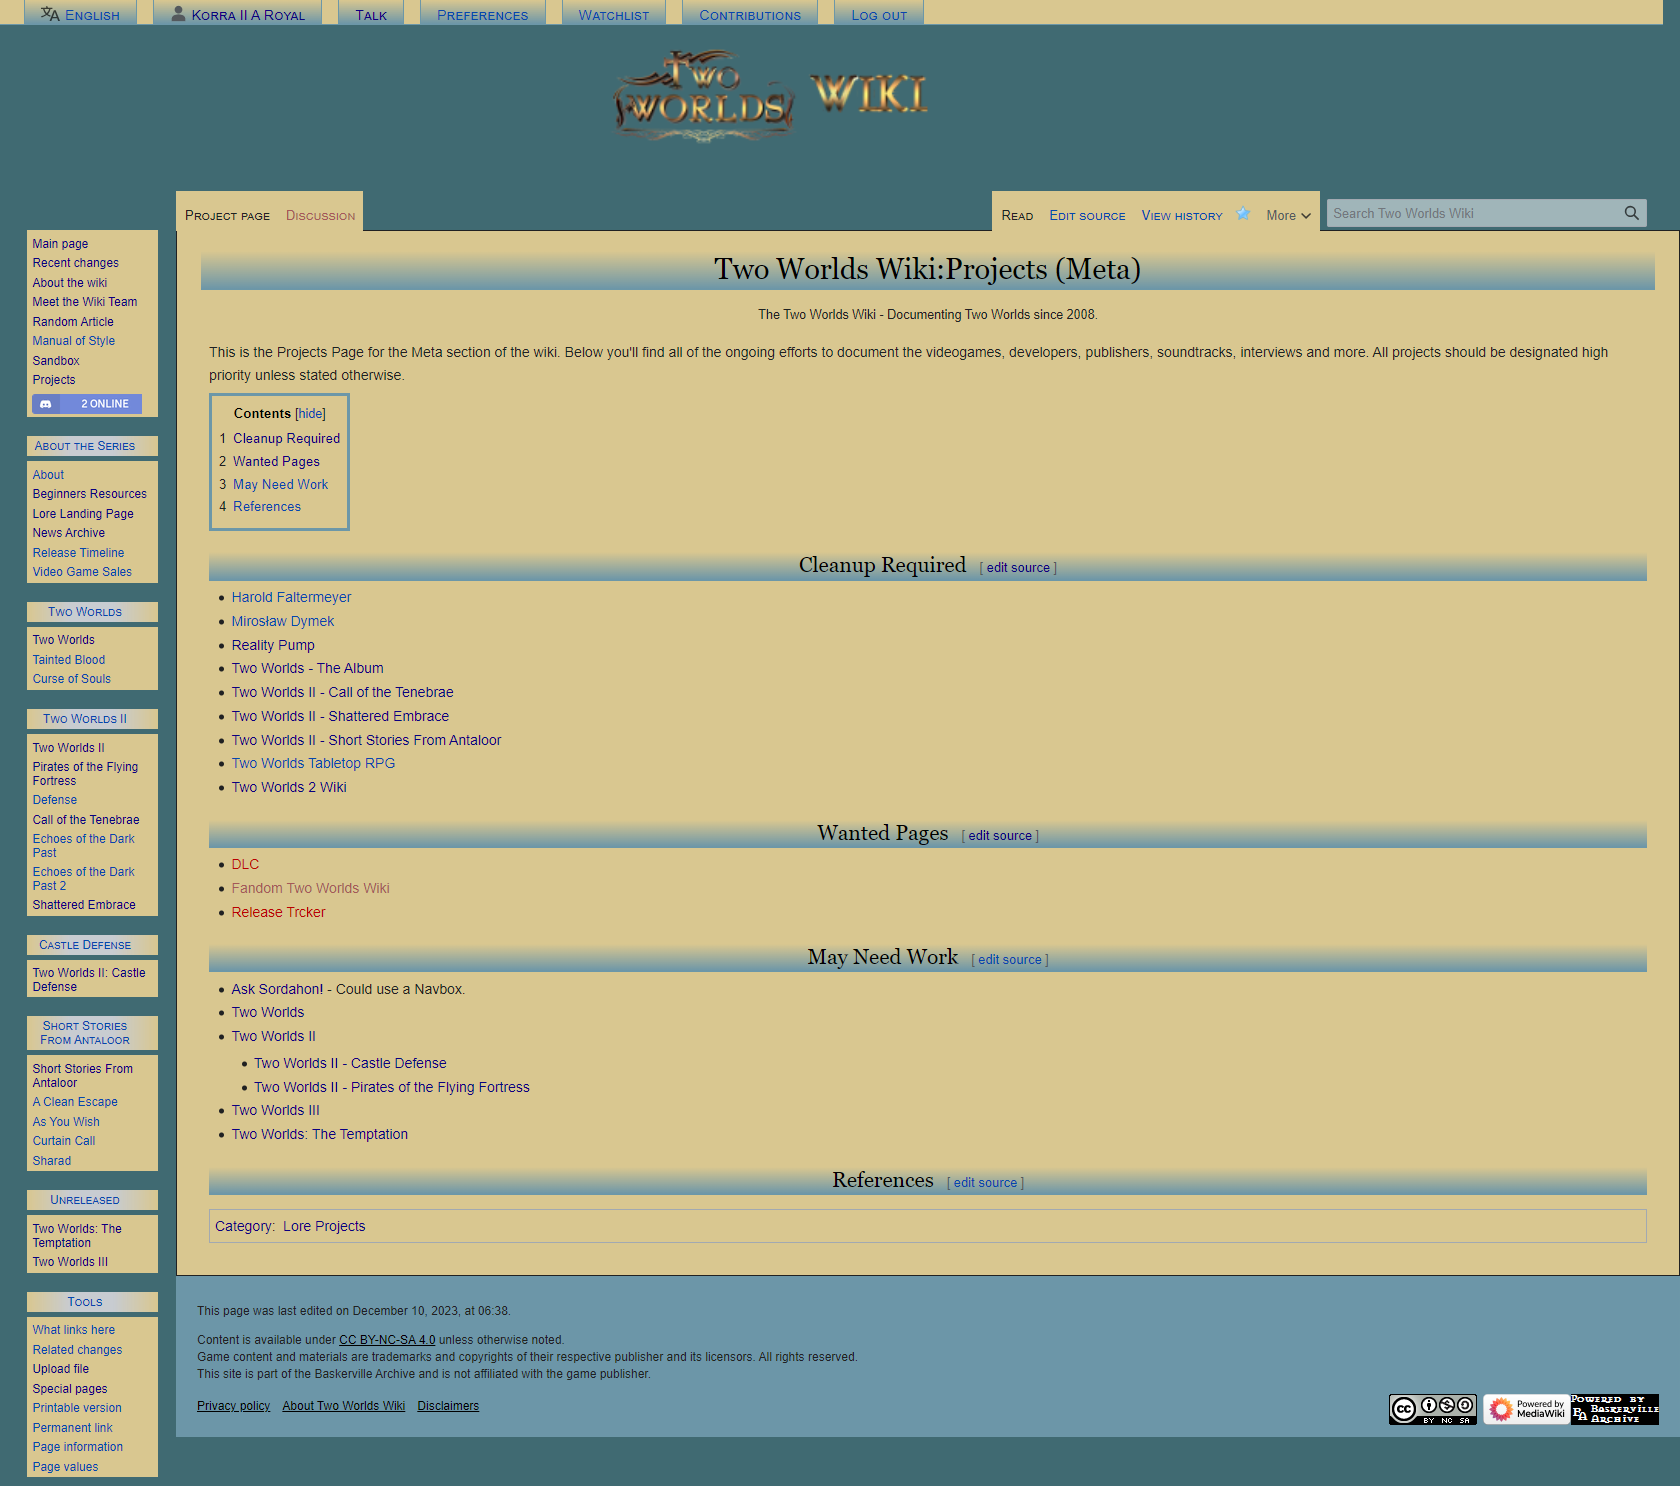
Task: Open the Release Trcker red link
Action: point(278,912)
